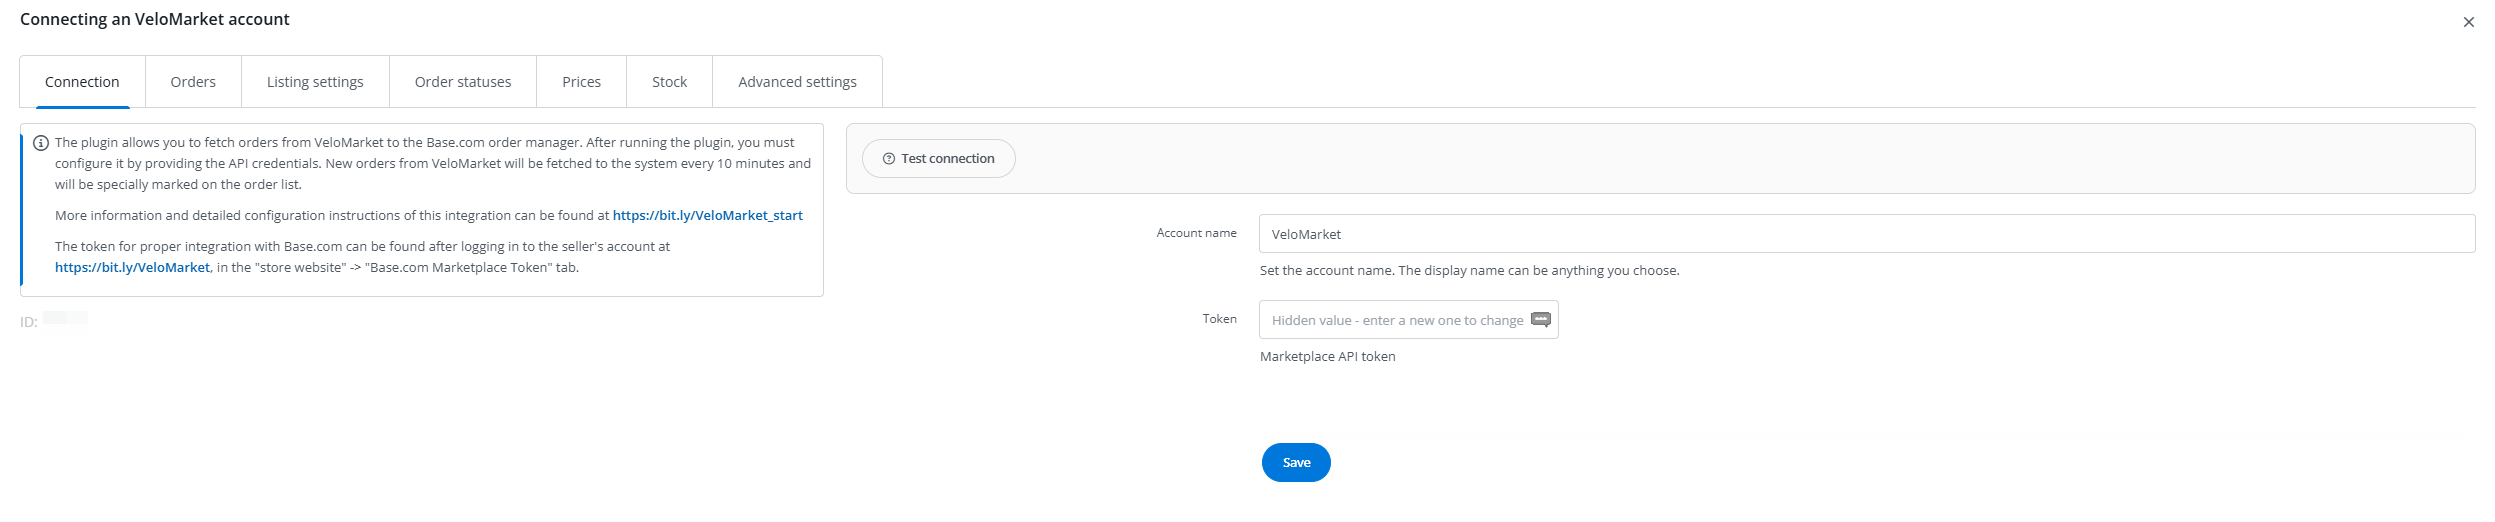Click the Marketplace API token hint text
Viewport: 2495px width, 522px height.
click(1327, 357)
